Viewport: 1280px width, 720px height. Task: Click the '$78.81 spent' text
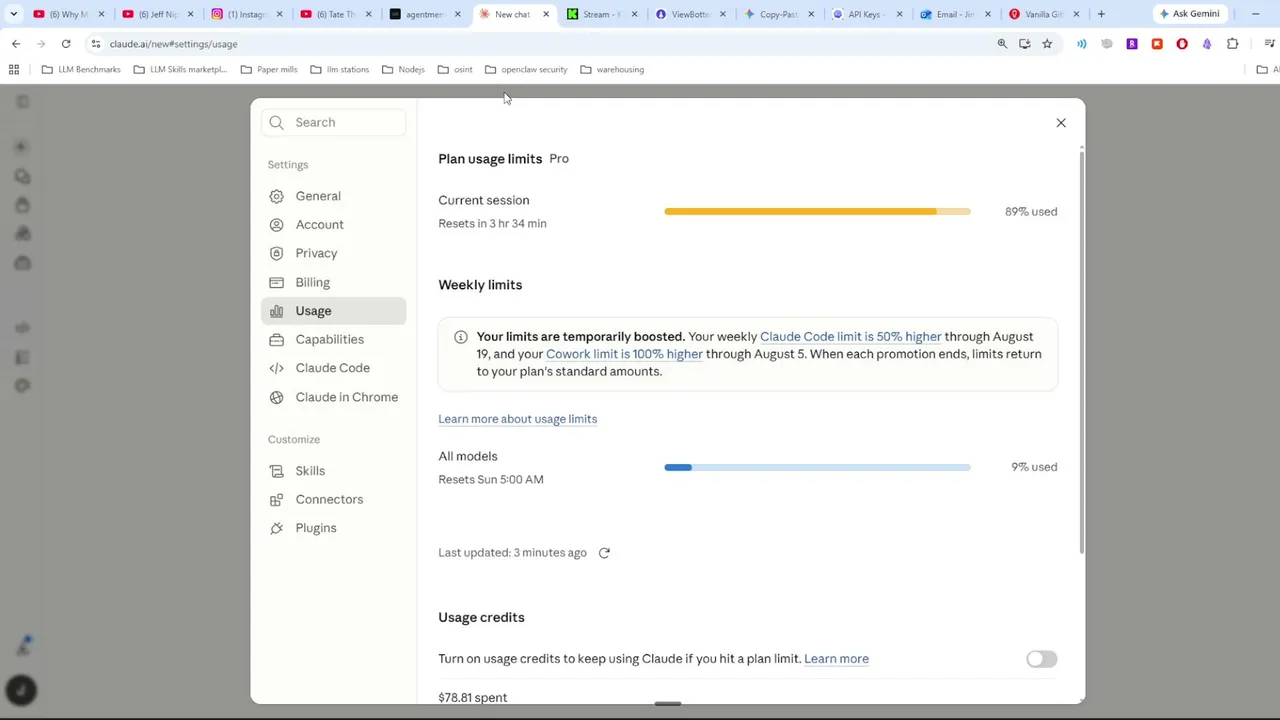pyautogui.click(x=472, y=697)
